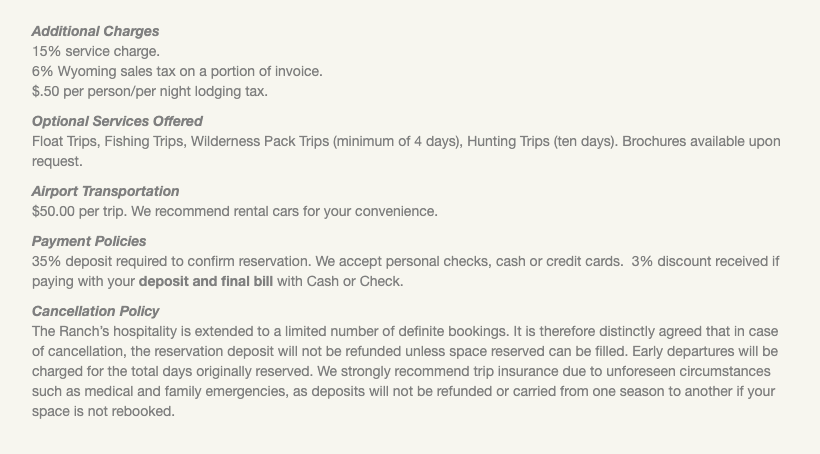Click the Payment Policies heading
The height and width of the screenshot is (454, 820).
click(89, 241)
